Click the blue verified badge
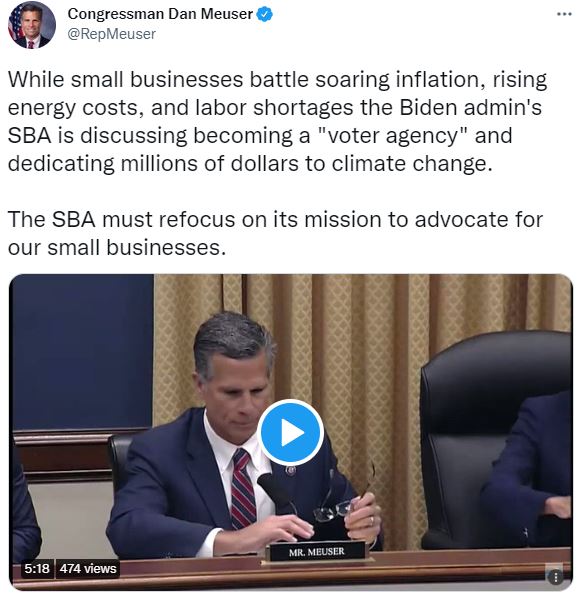This screenshot has height=595, width=583. click(x=265, y=14)
